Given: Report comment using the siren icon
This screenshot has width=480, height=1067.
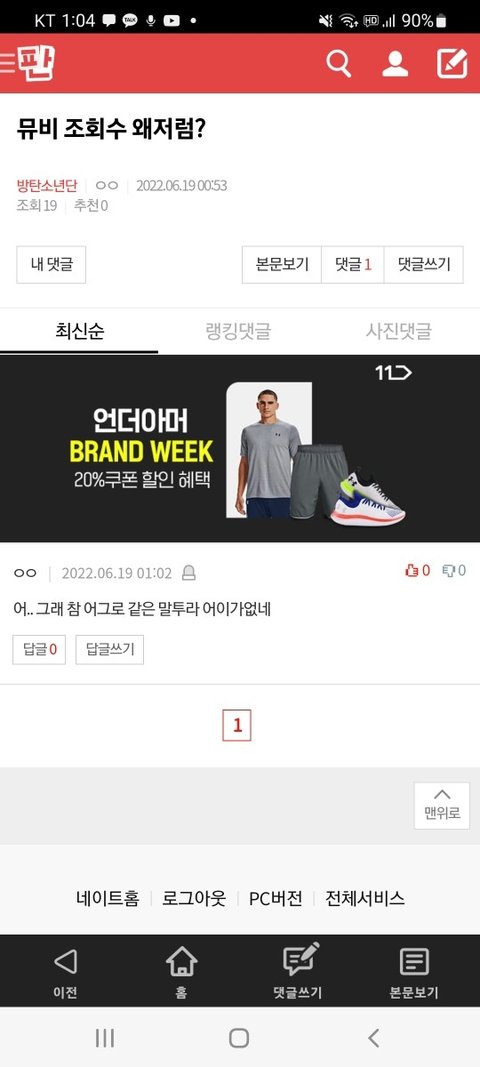Looking at the screenshot, I should pos(189,573).
